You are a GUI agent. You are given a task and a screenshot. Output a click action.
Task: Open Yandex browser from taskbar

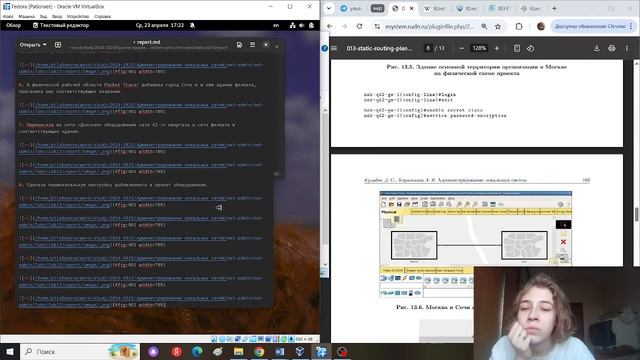176,351
